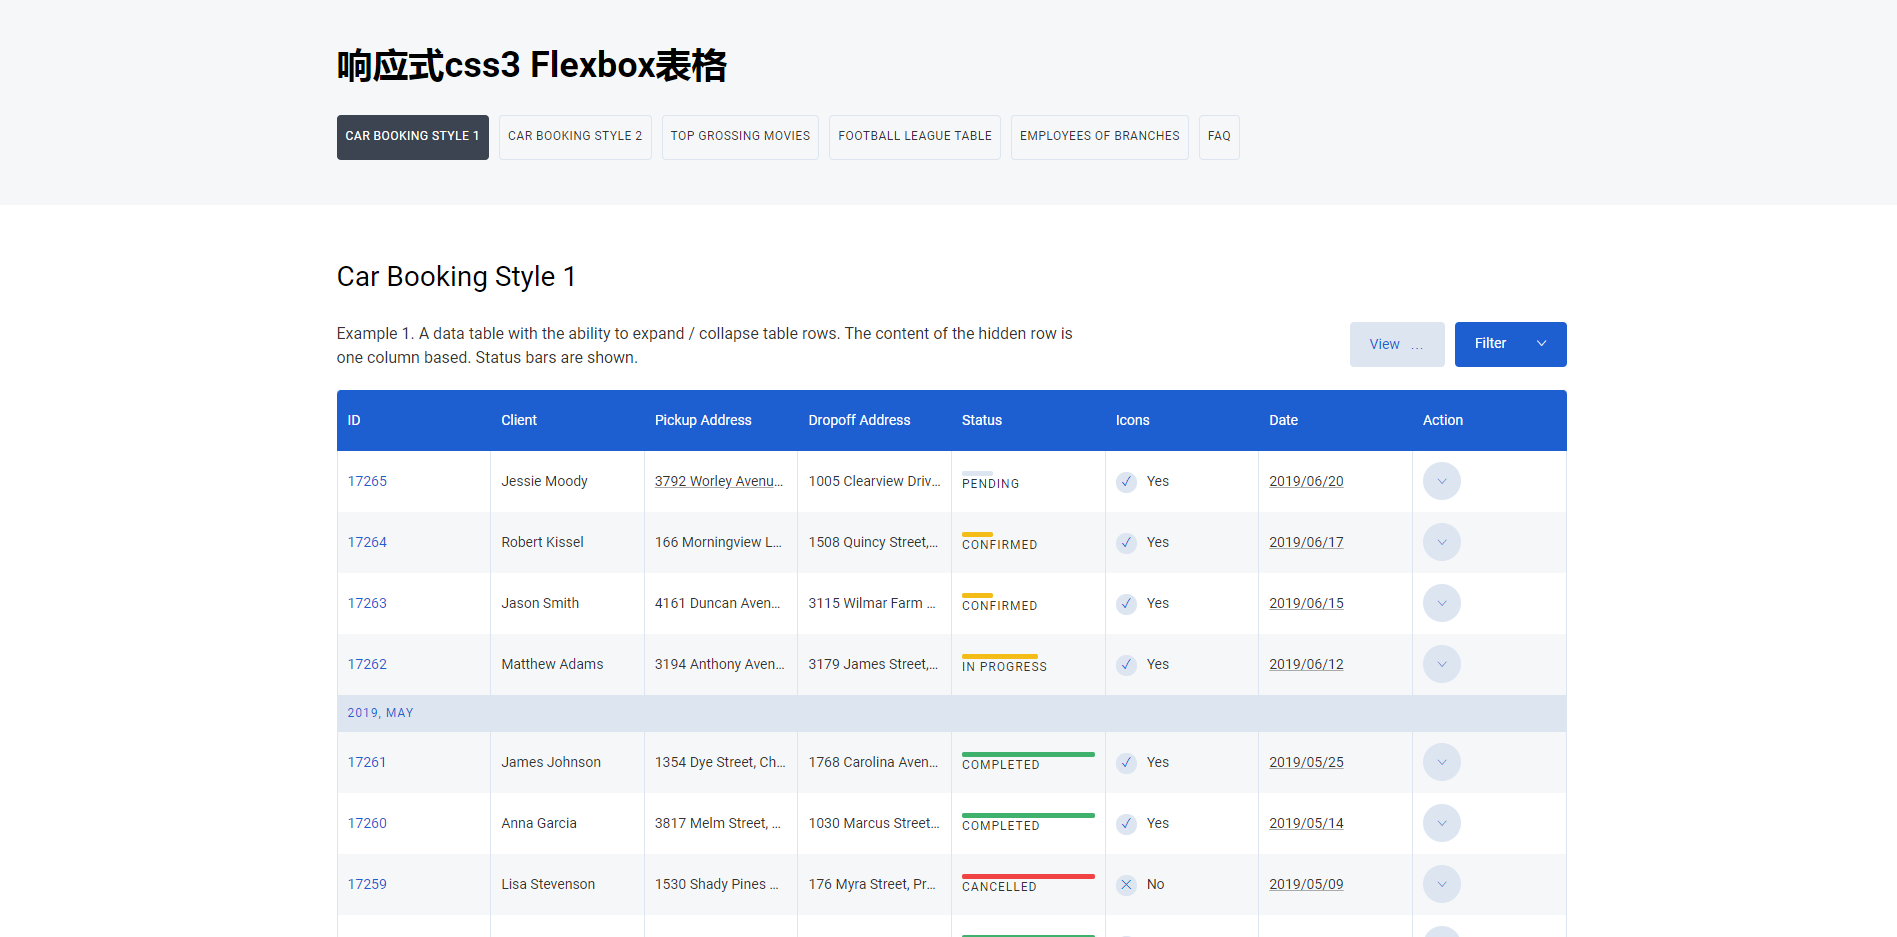Open the Filter dropdown
This screenshot has height=937, width=1897.
tap(1510, 344)
